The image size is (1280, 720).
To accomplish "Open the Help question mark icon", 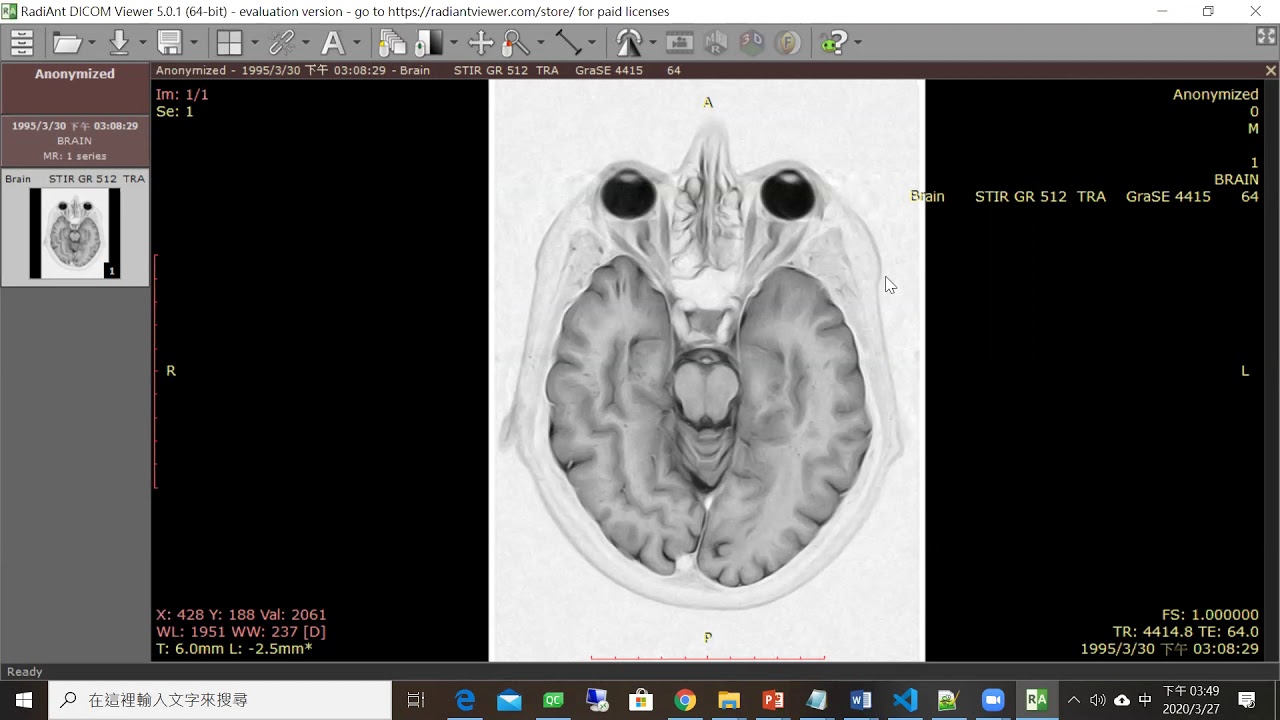I will pyautogui.click(x=833, y=43).
